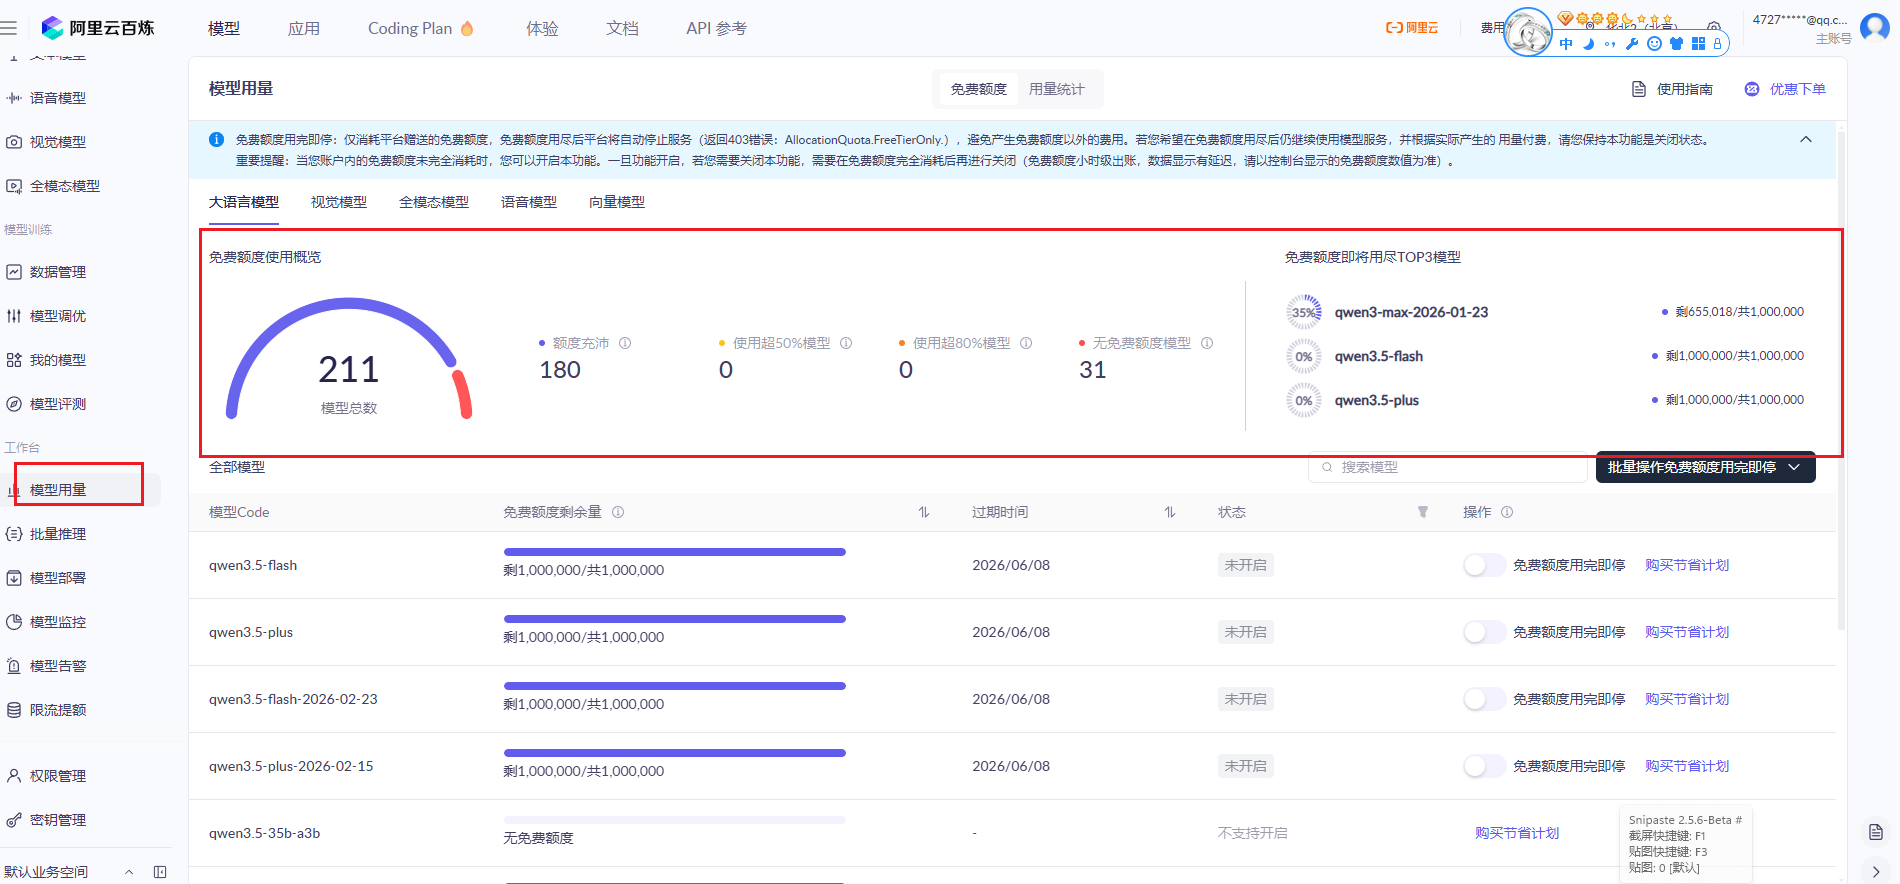Click the quota progress bar for qwen3.5-plus-2026-02-15
Image resolution: width=1900 pixels, height=884 pixels.
(675, 753)
